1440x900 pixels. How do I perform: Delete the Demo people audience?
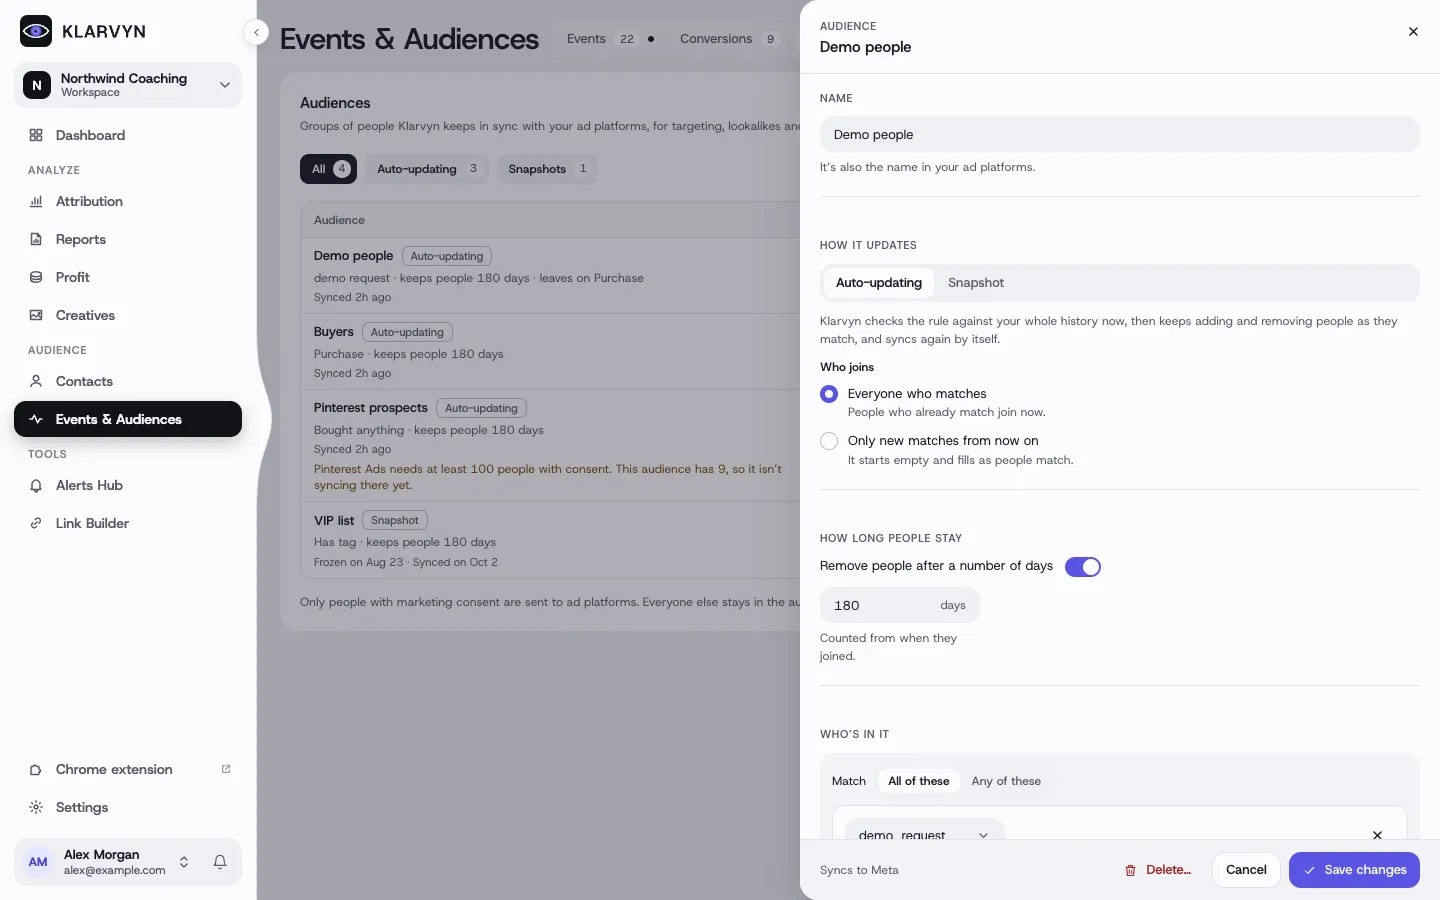tap(1158, 870)
